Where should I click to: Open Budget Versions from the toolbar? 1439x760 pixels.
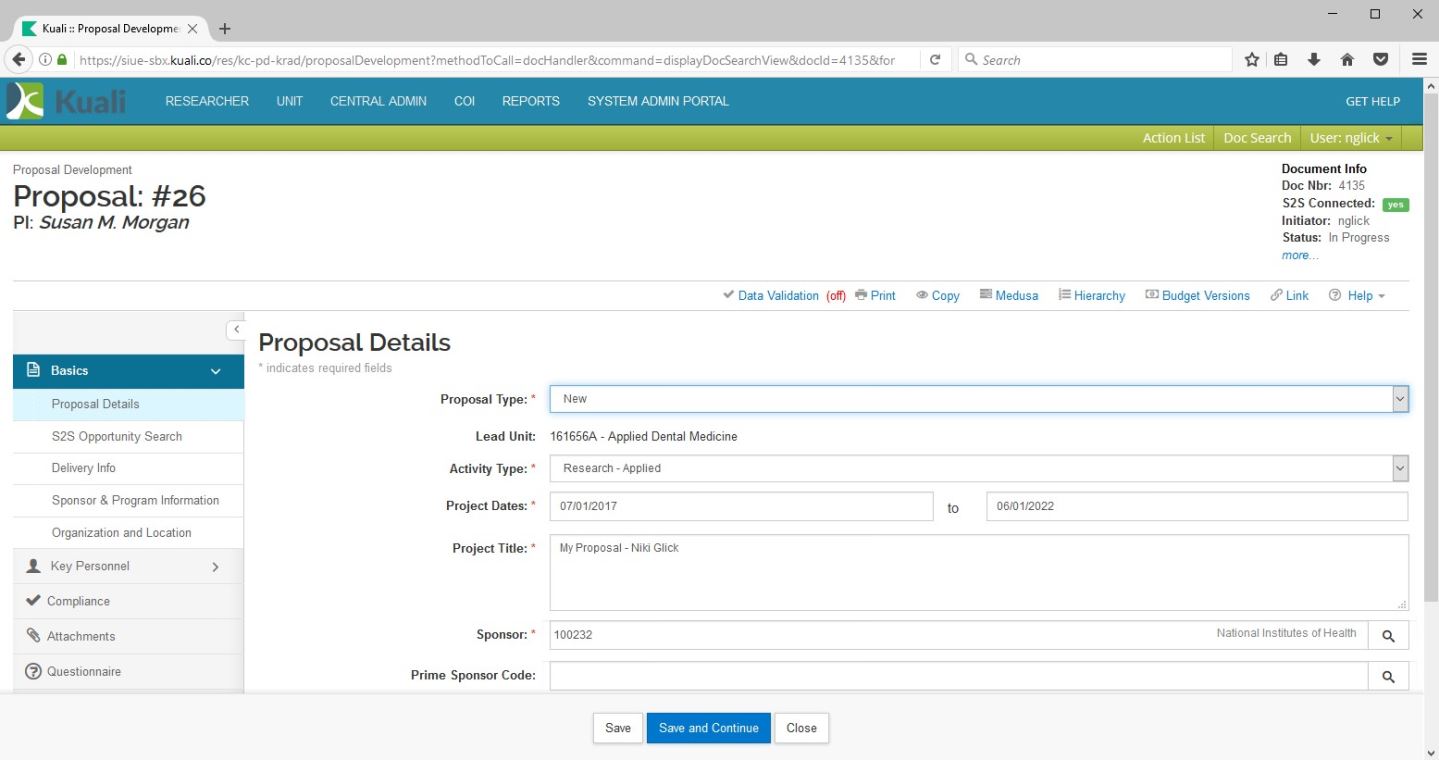(x=1197, y=296)
